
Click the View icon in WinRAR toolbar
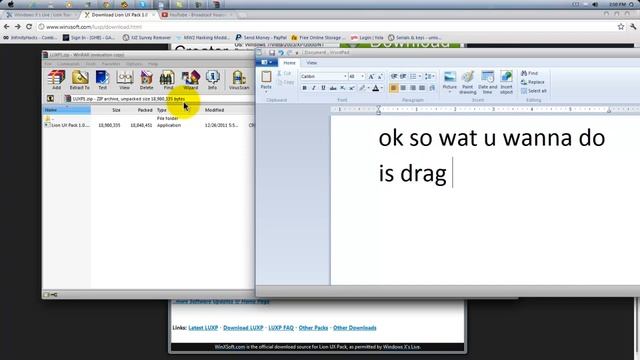click(x=124, y=80)
